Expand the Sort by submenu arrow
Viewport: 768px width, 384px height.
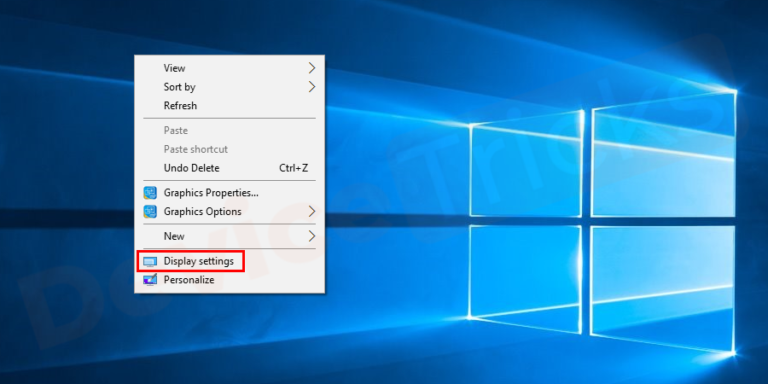(312, 87)
